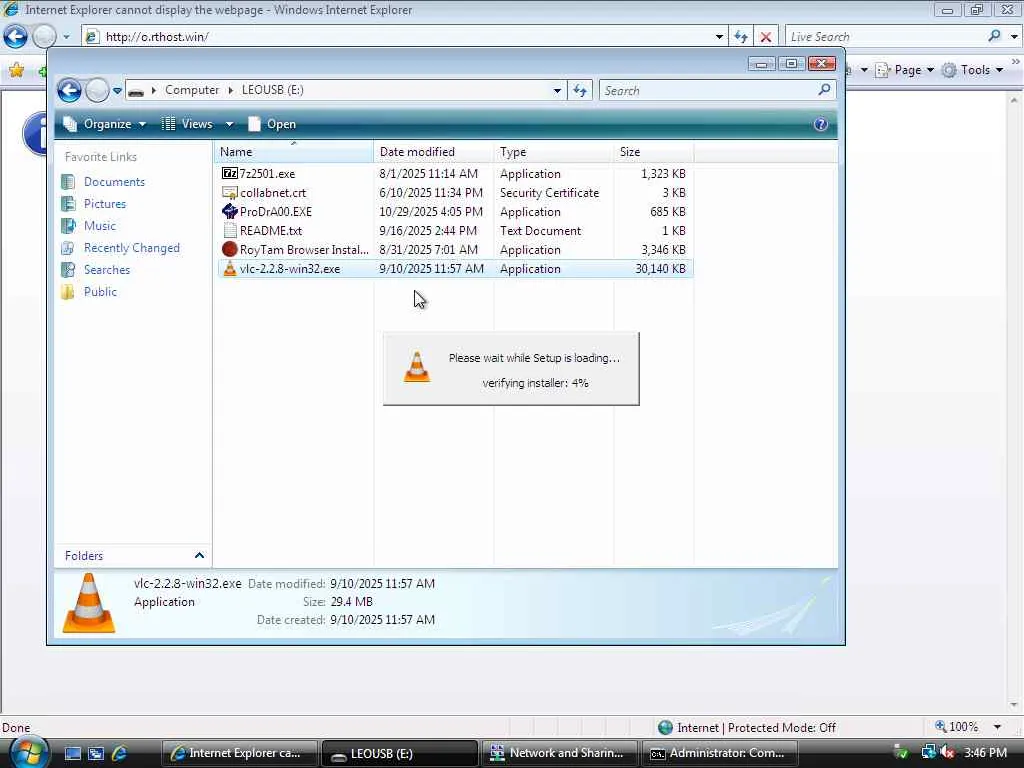
Task: Open the zoom level dropdown
Action: coord(997,727)
